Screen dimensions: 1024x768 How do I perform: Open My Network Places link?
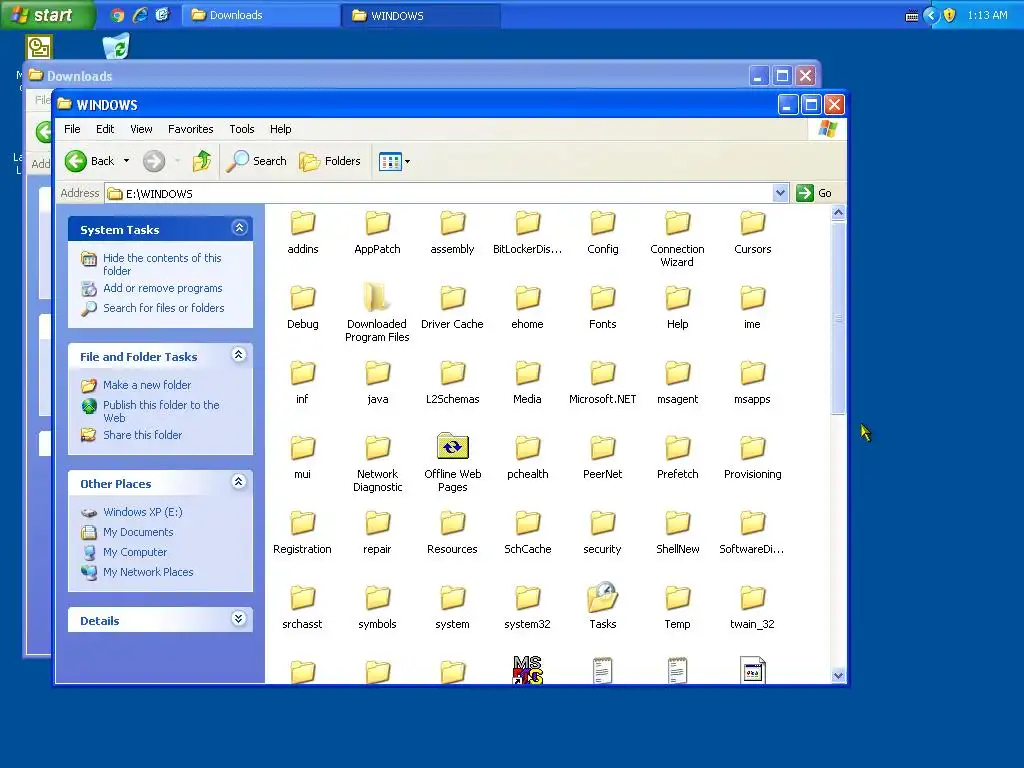(148, 572)
